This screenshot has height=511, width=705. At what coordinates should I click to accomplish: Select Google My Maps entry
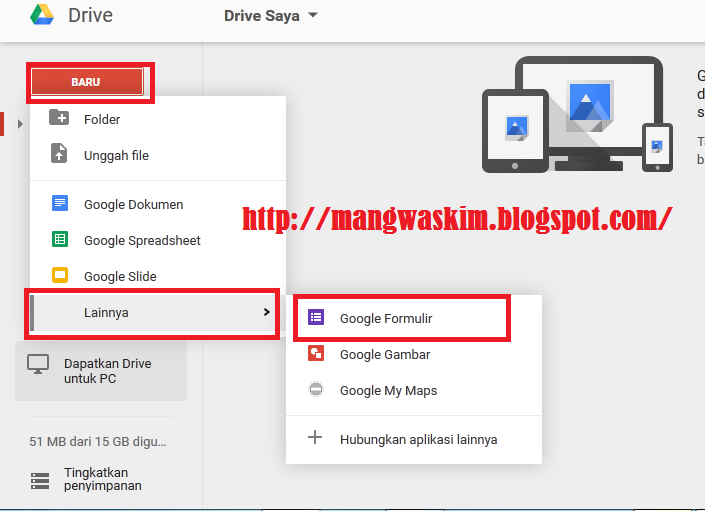[414, 390]
